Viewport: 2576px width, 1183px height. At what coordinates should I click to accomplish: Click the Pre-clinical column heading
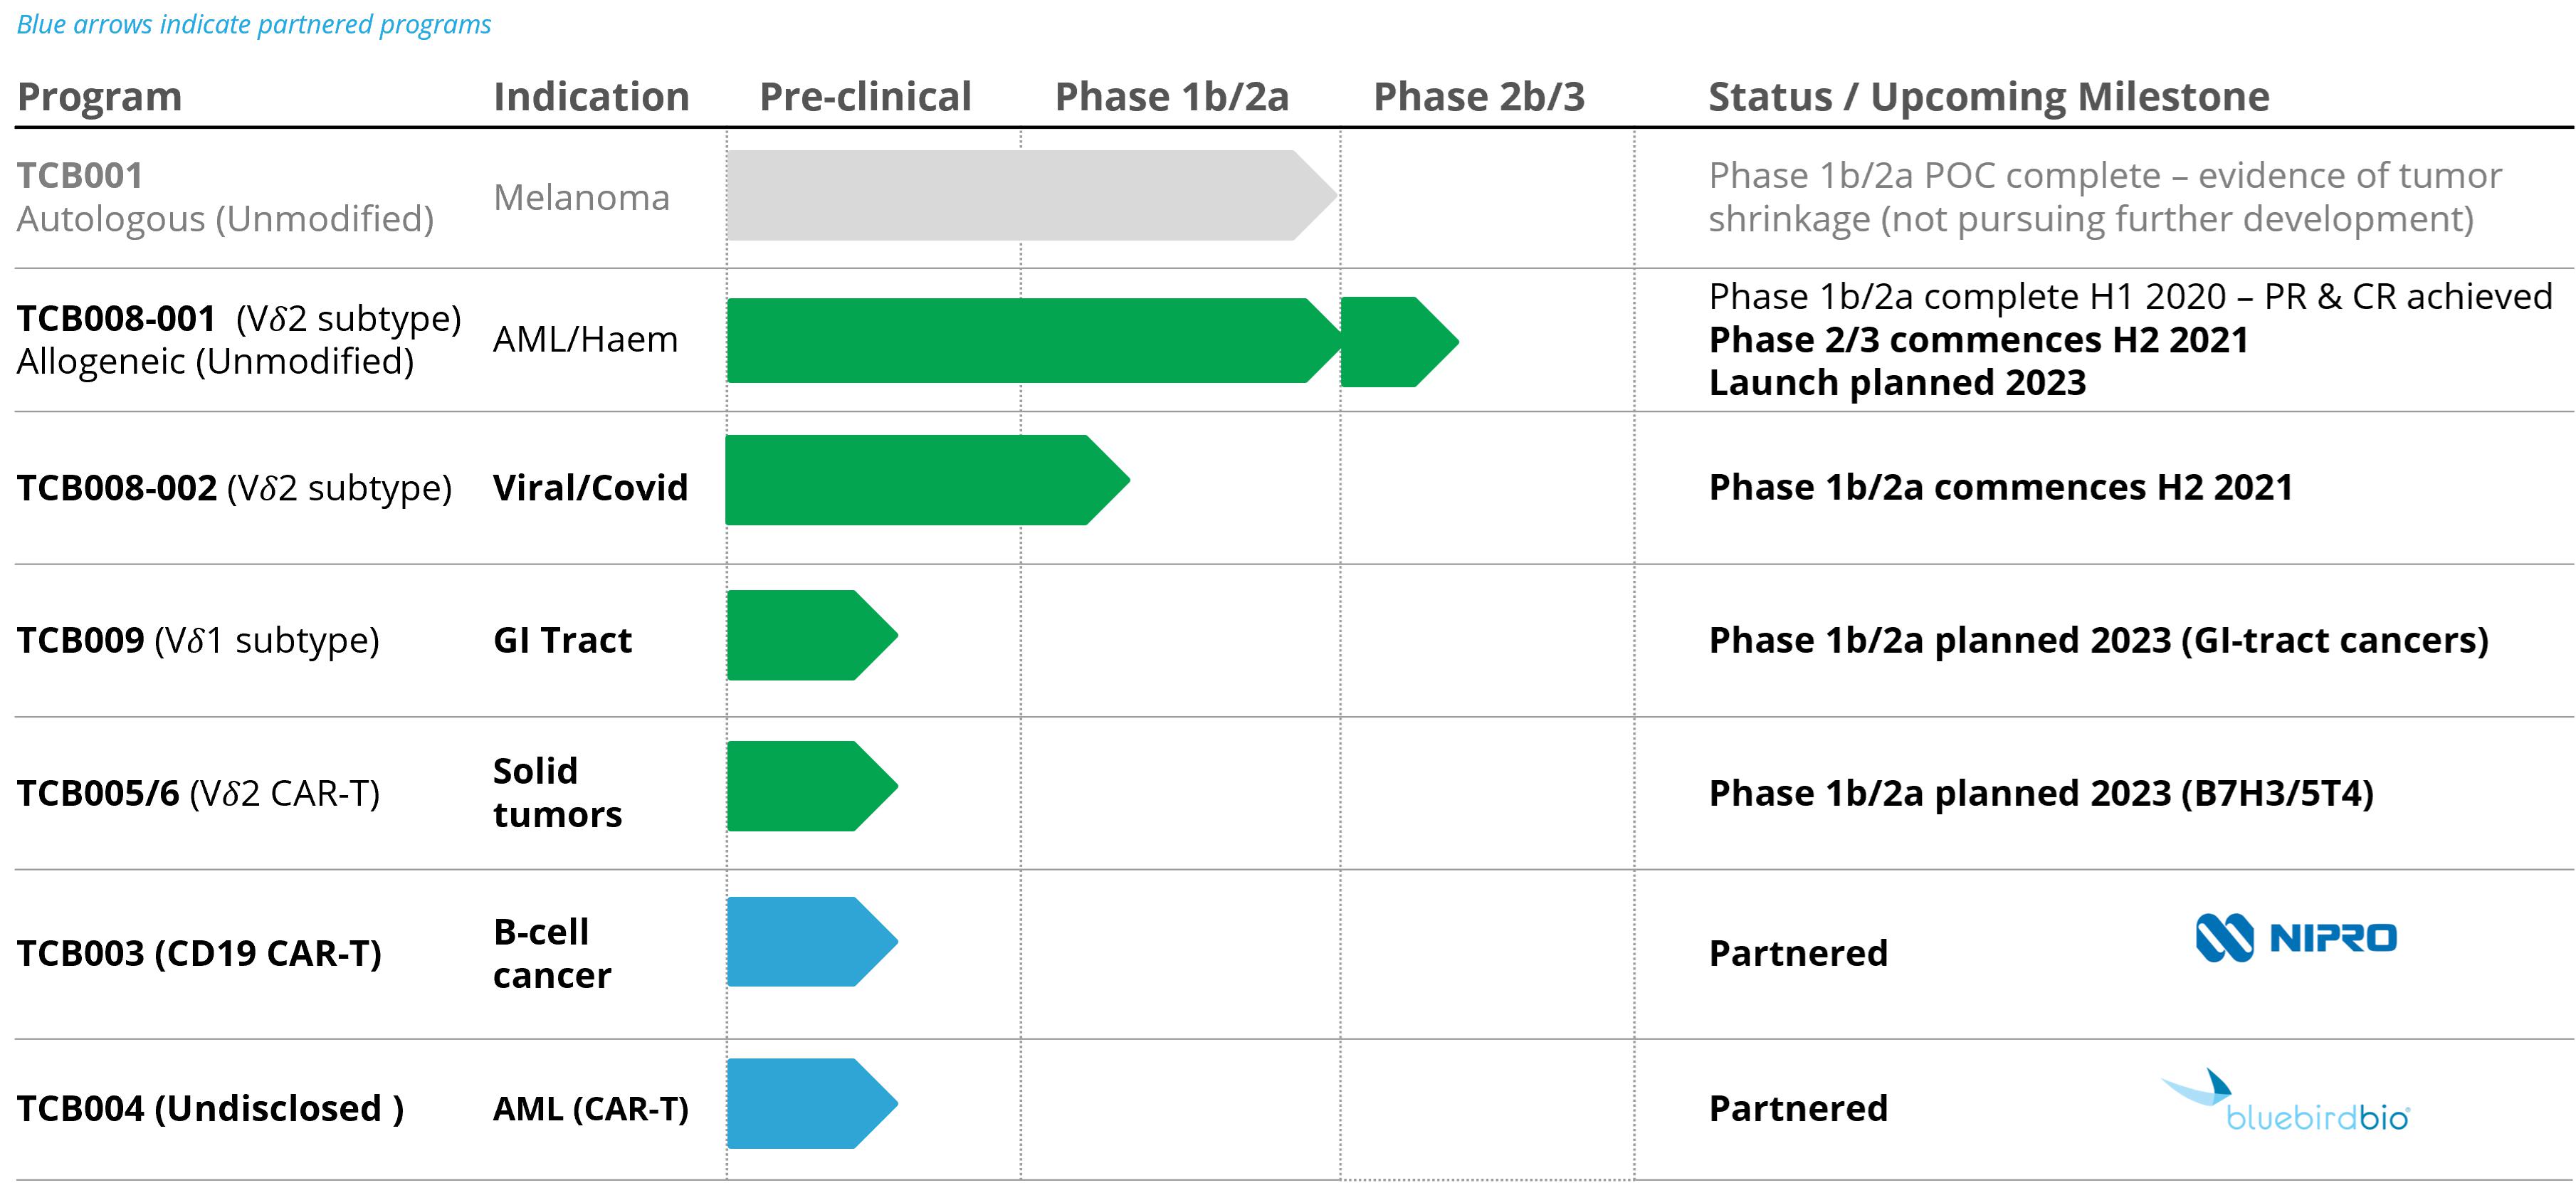tap(865, 97)
